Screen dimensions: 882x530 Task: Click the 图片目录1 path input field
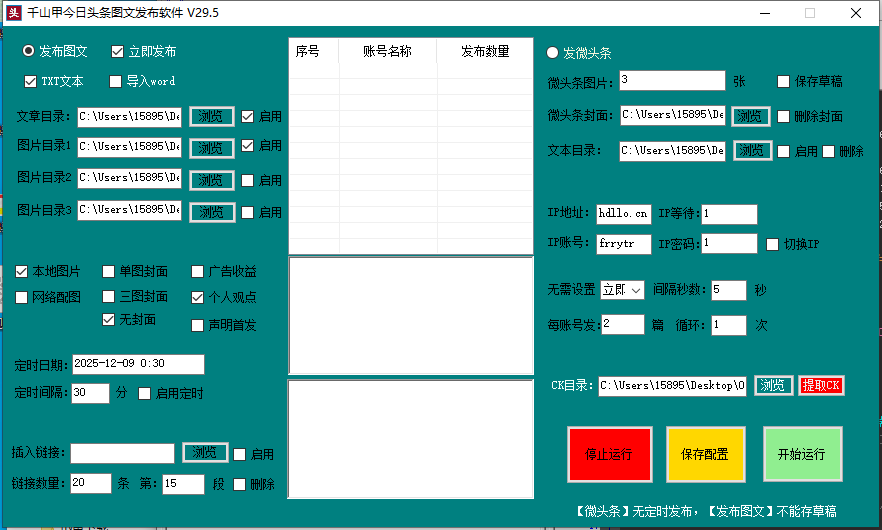129,146
